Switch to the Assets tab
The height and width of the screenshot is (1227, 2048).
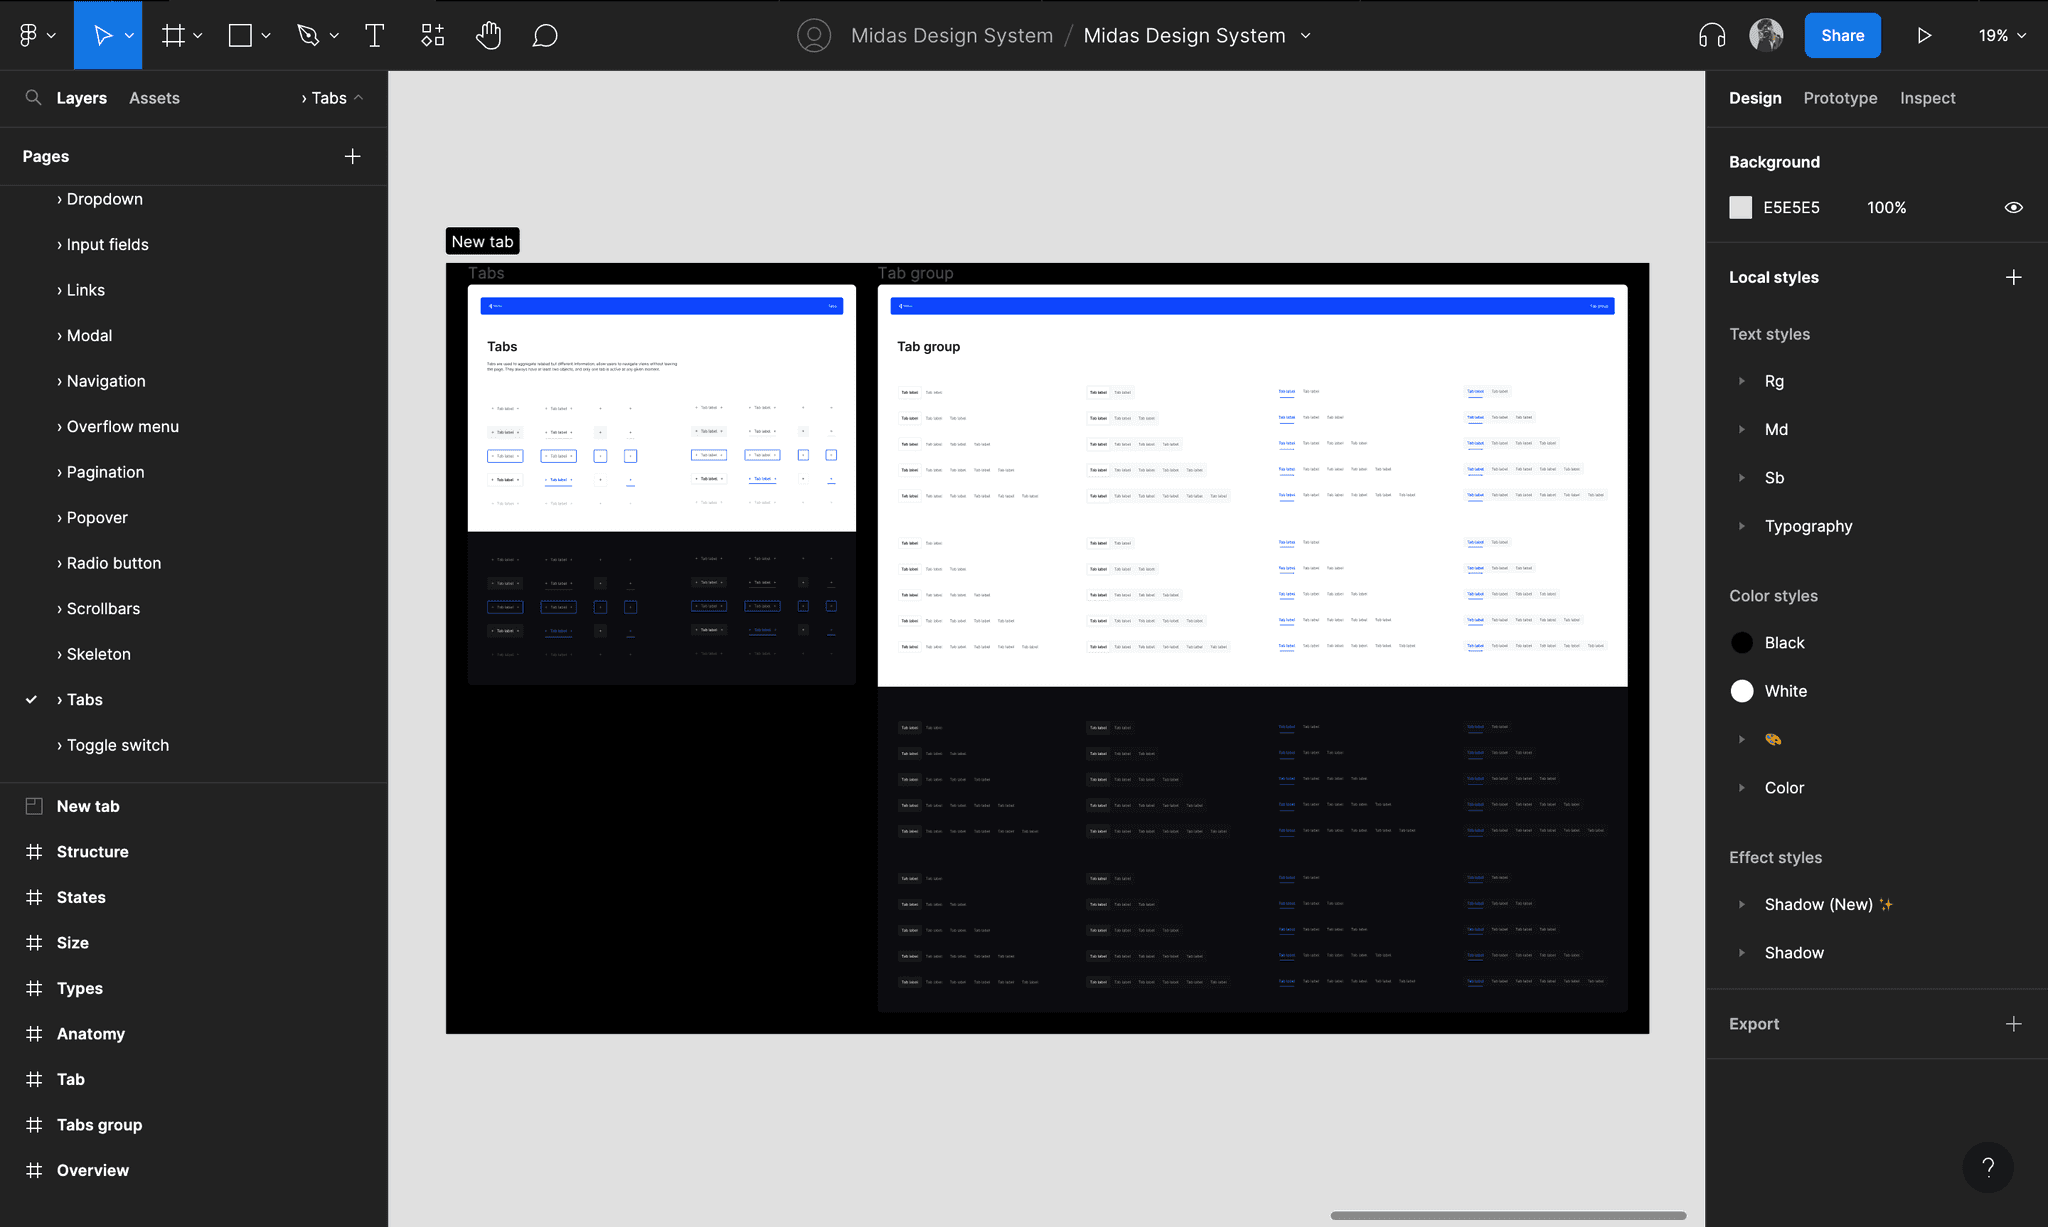pyautogui.click(x=154, y=98)
